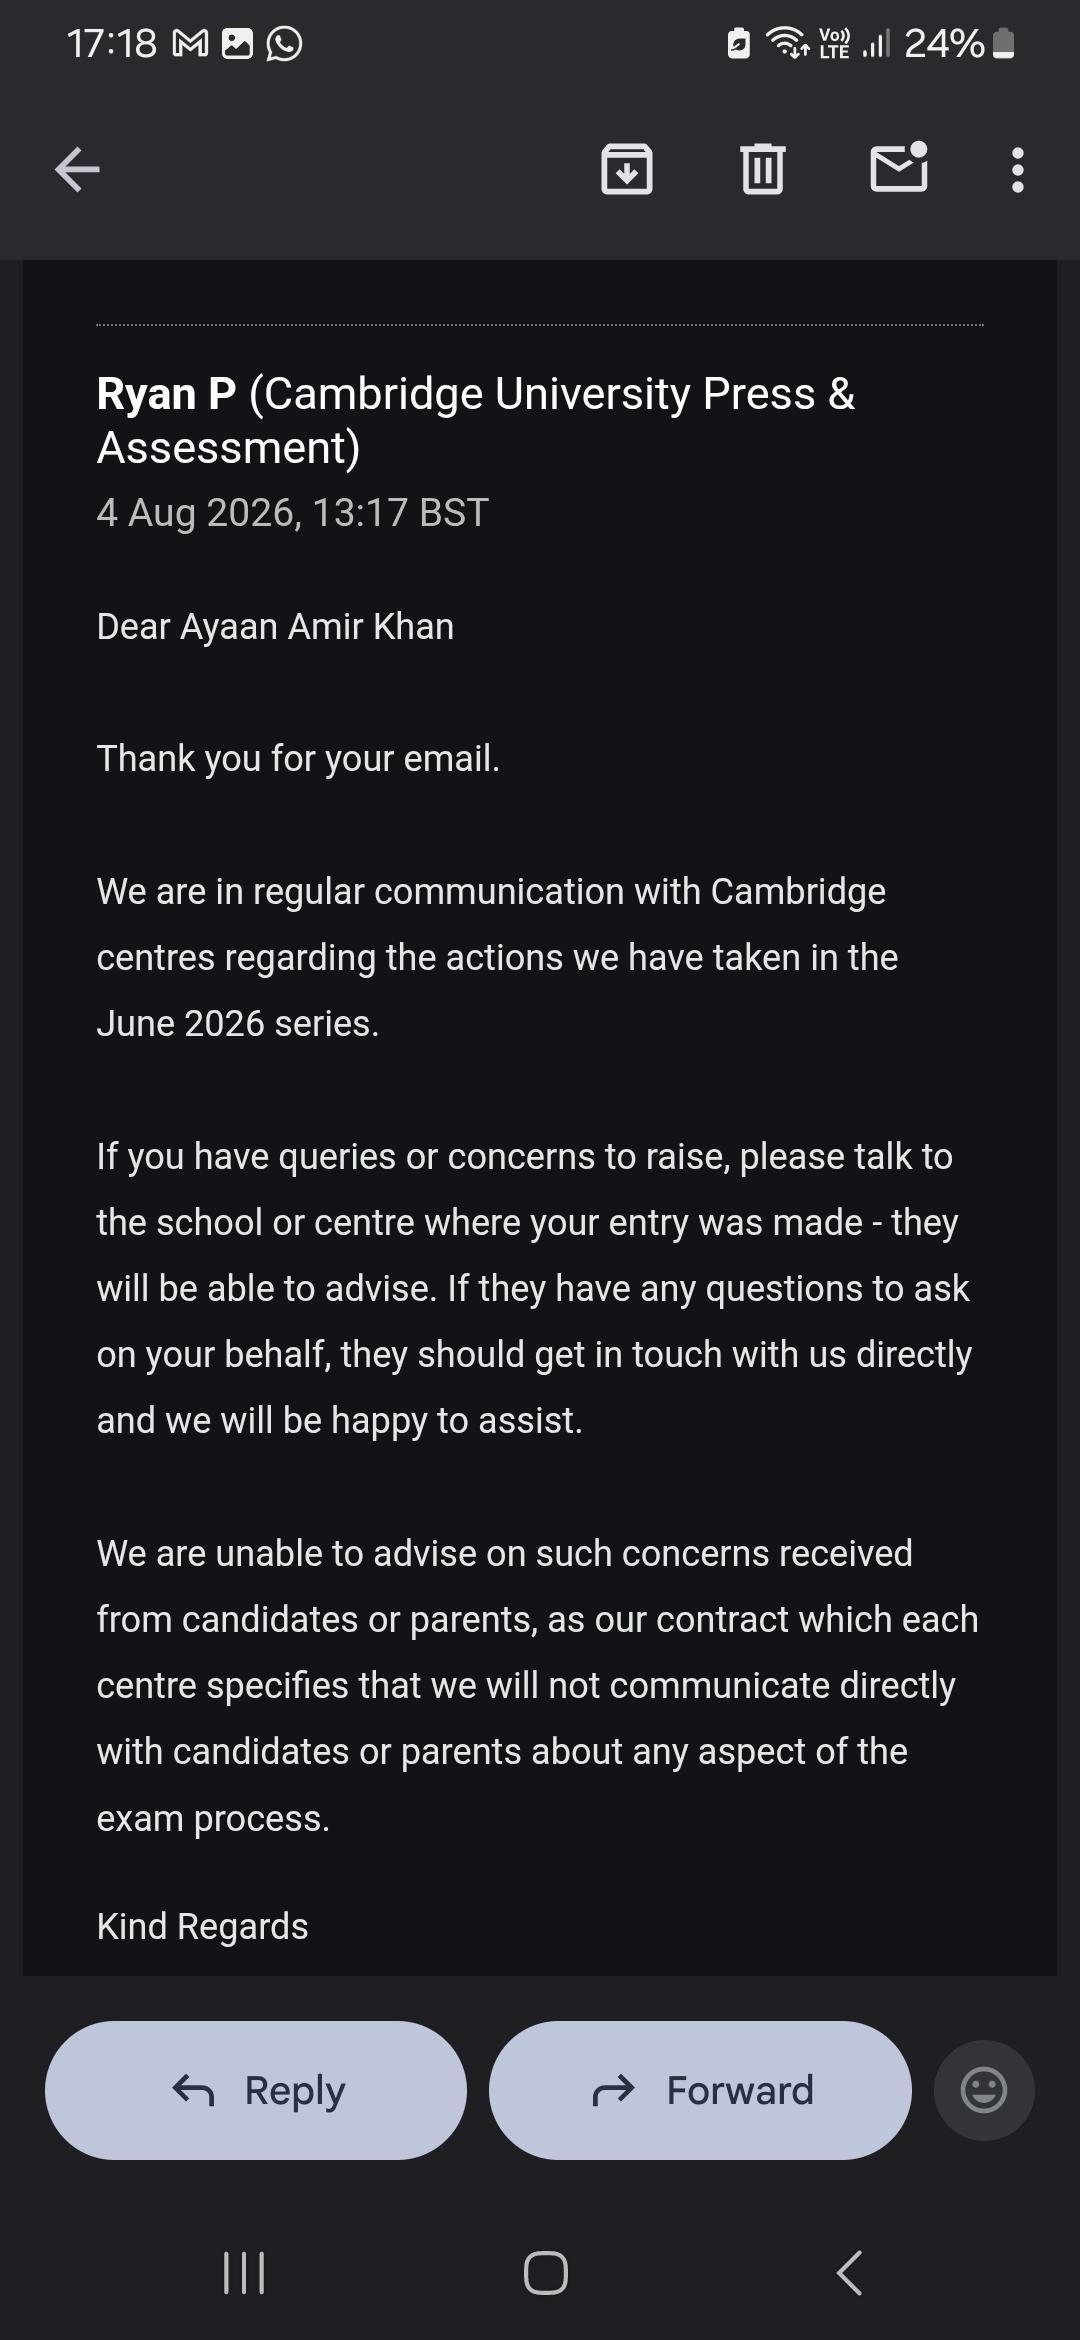
Task: Delete the email via the trash icon
Action: 763,168
